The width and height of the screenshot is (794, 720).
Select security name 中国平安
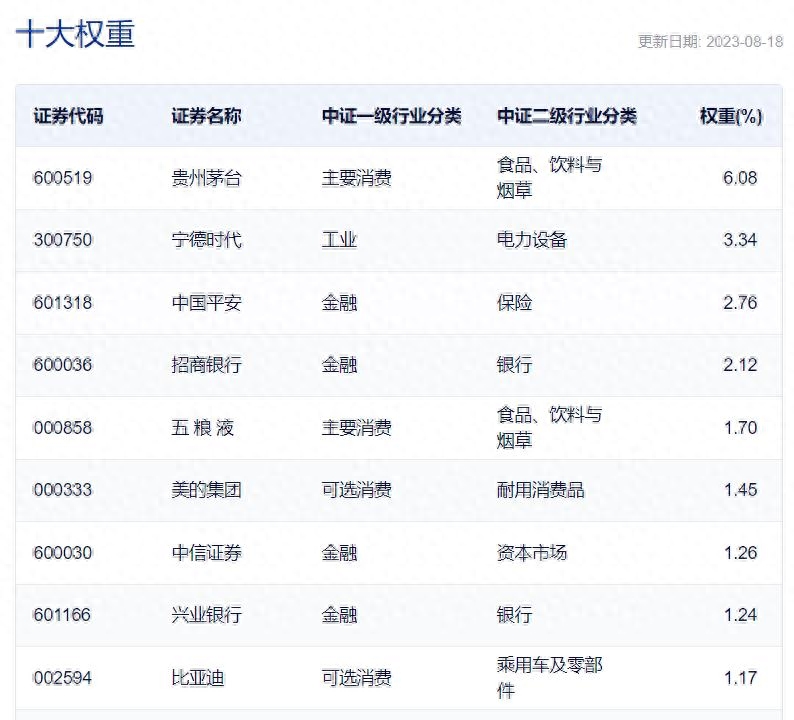click(x=206, y=303)
